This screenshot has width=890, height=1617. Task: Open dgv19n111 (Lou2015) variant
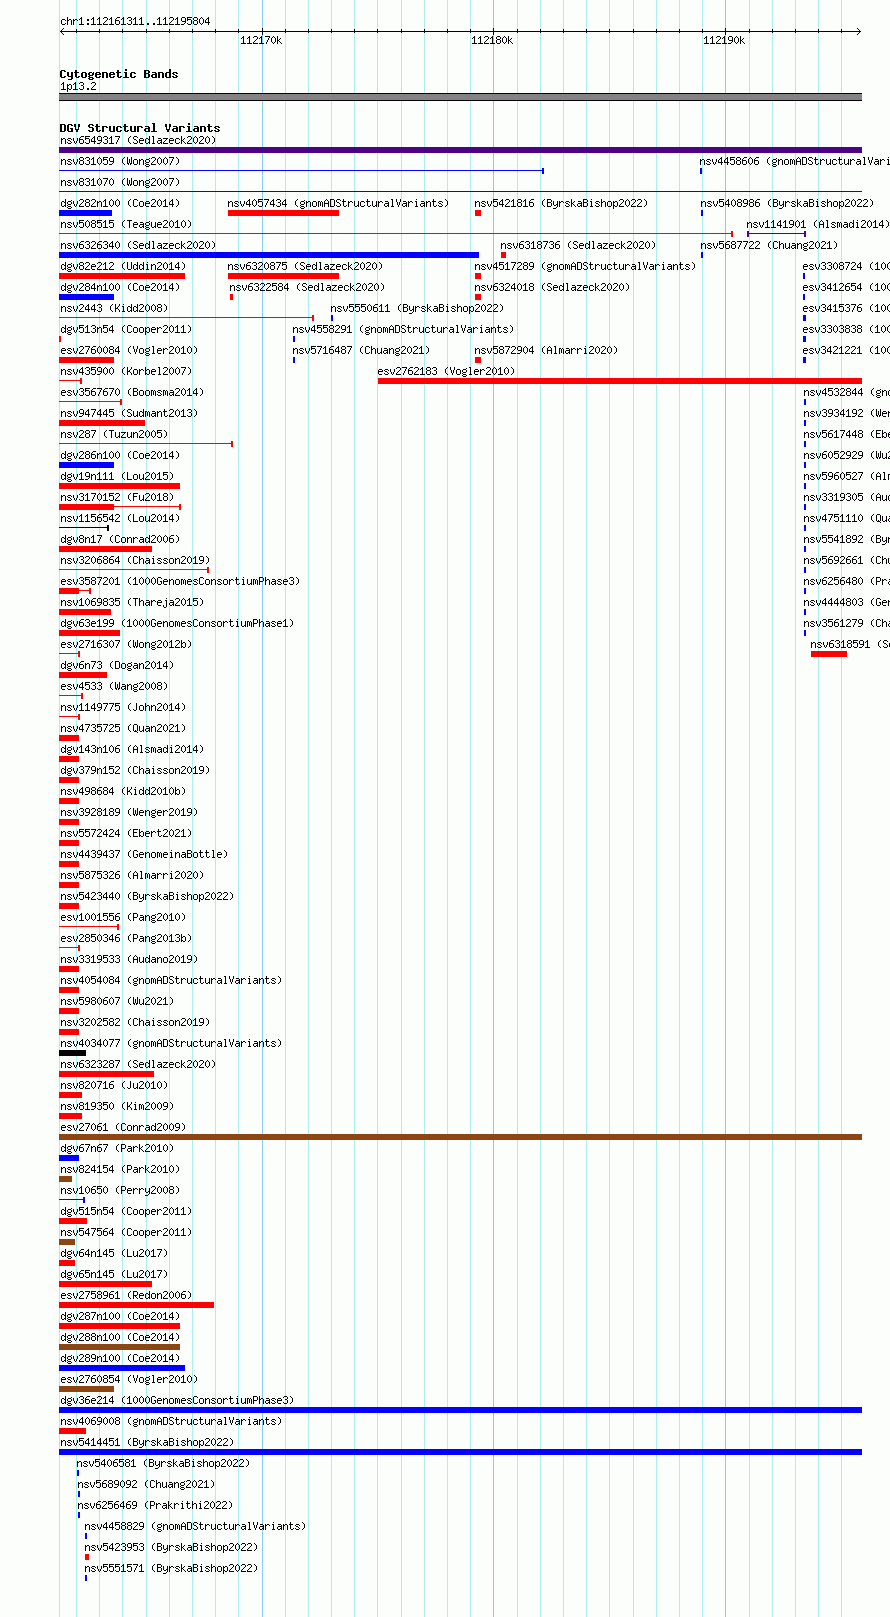pyautogui.click(x=117, y=476)
